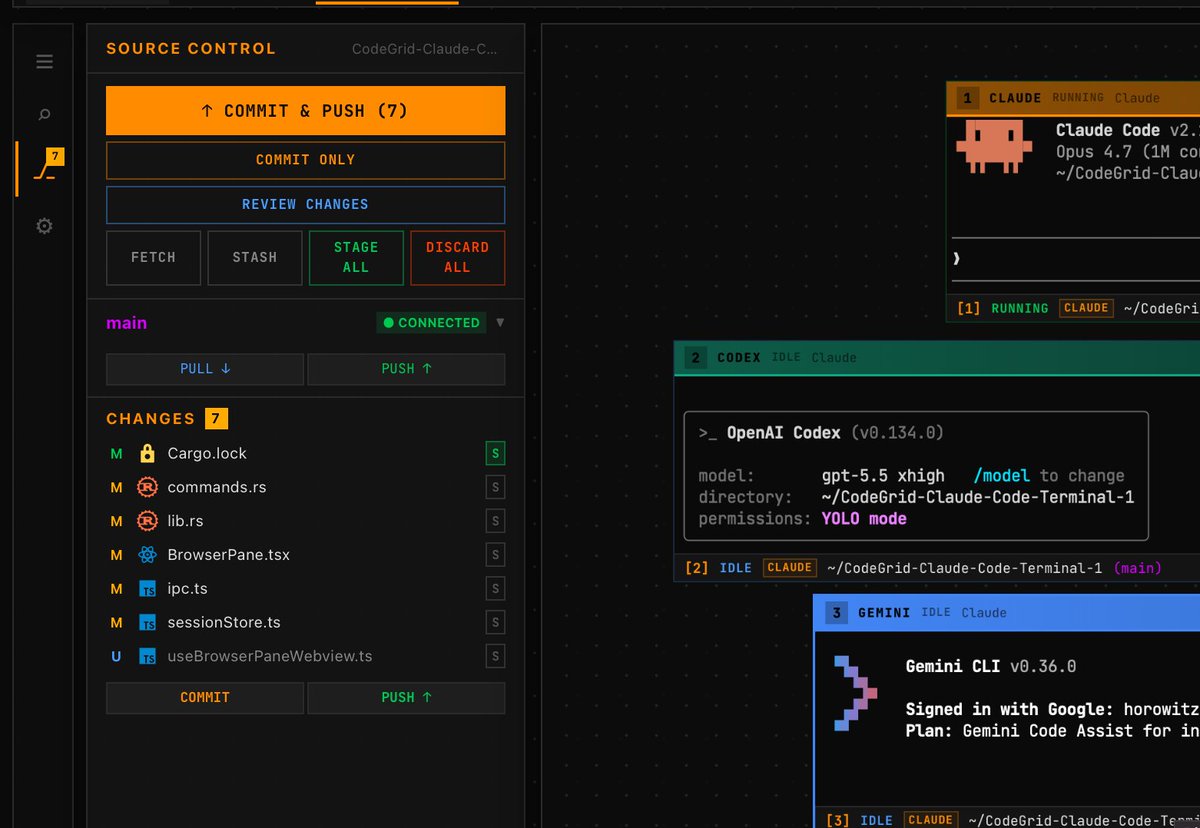Select the Cargo.lock file row
1200x828 pixels.
coord(305,454)
